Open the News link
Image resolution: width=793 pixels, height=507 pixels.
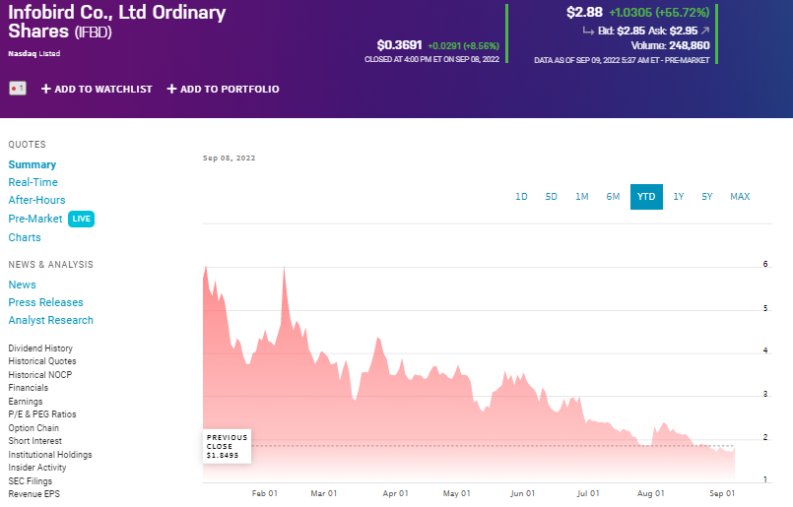click(x=22, y=285)
